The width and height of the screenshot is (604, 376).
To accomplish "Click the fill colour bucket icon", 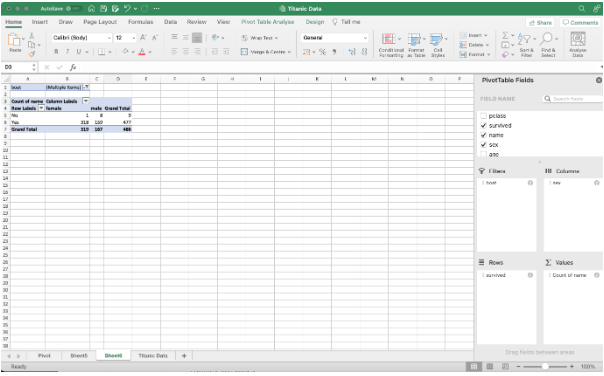I will point(126,51).
